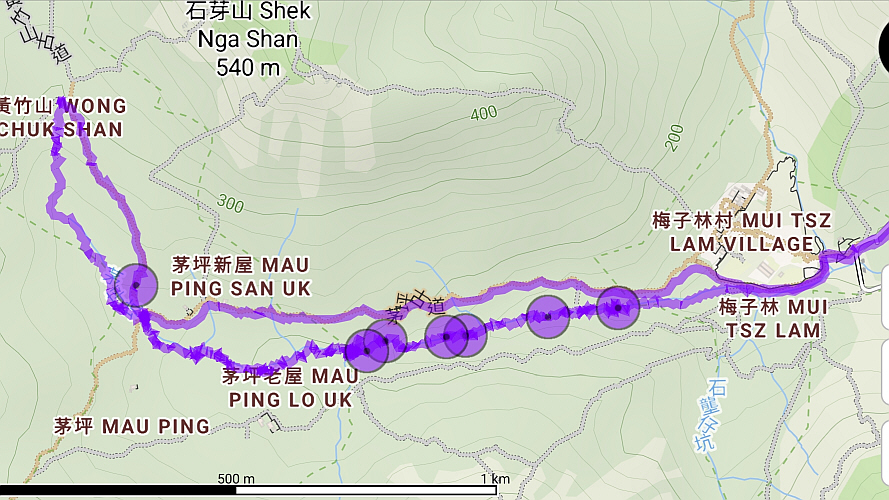Select the easternmost purple waypoint circle
This screenshot has width=889, height=500.
pos(618,308)
